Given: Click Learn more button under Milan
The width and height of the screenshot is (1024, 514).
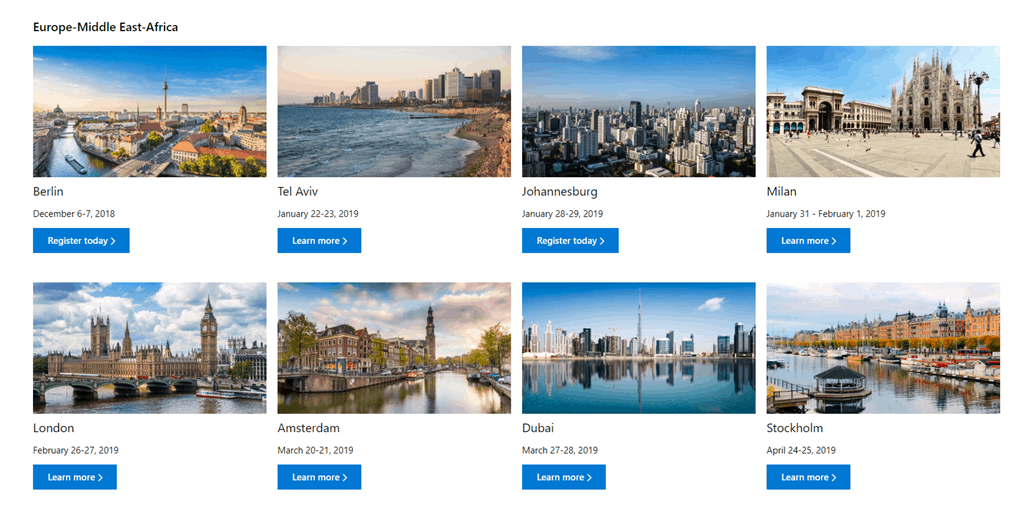Looking at the screenshot, I should point(808,241).
